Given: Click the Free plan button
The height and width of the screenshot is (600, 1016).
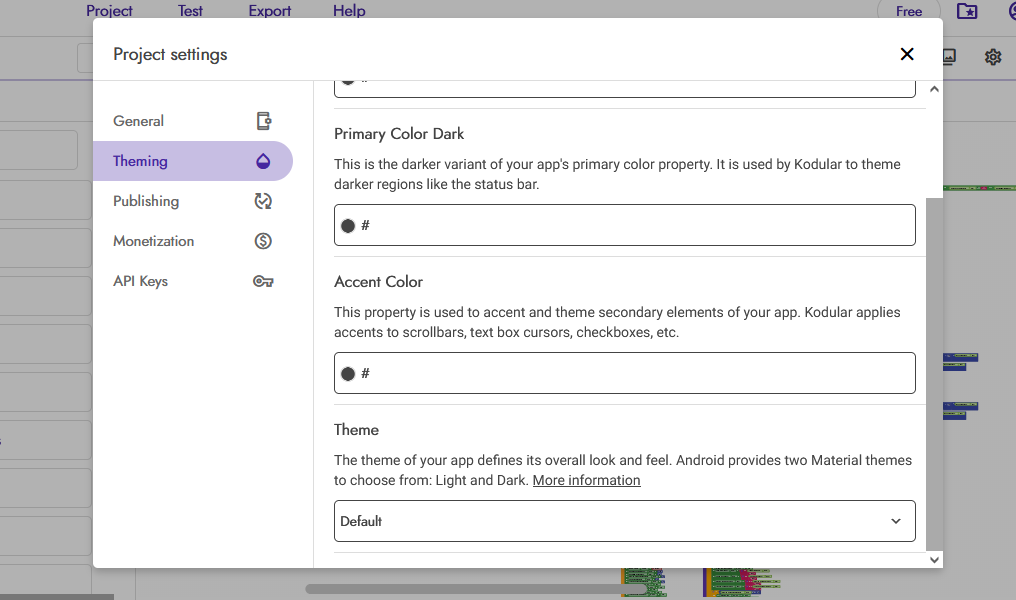Looking at the screenshot, I should coord(908,11).
